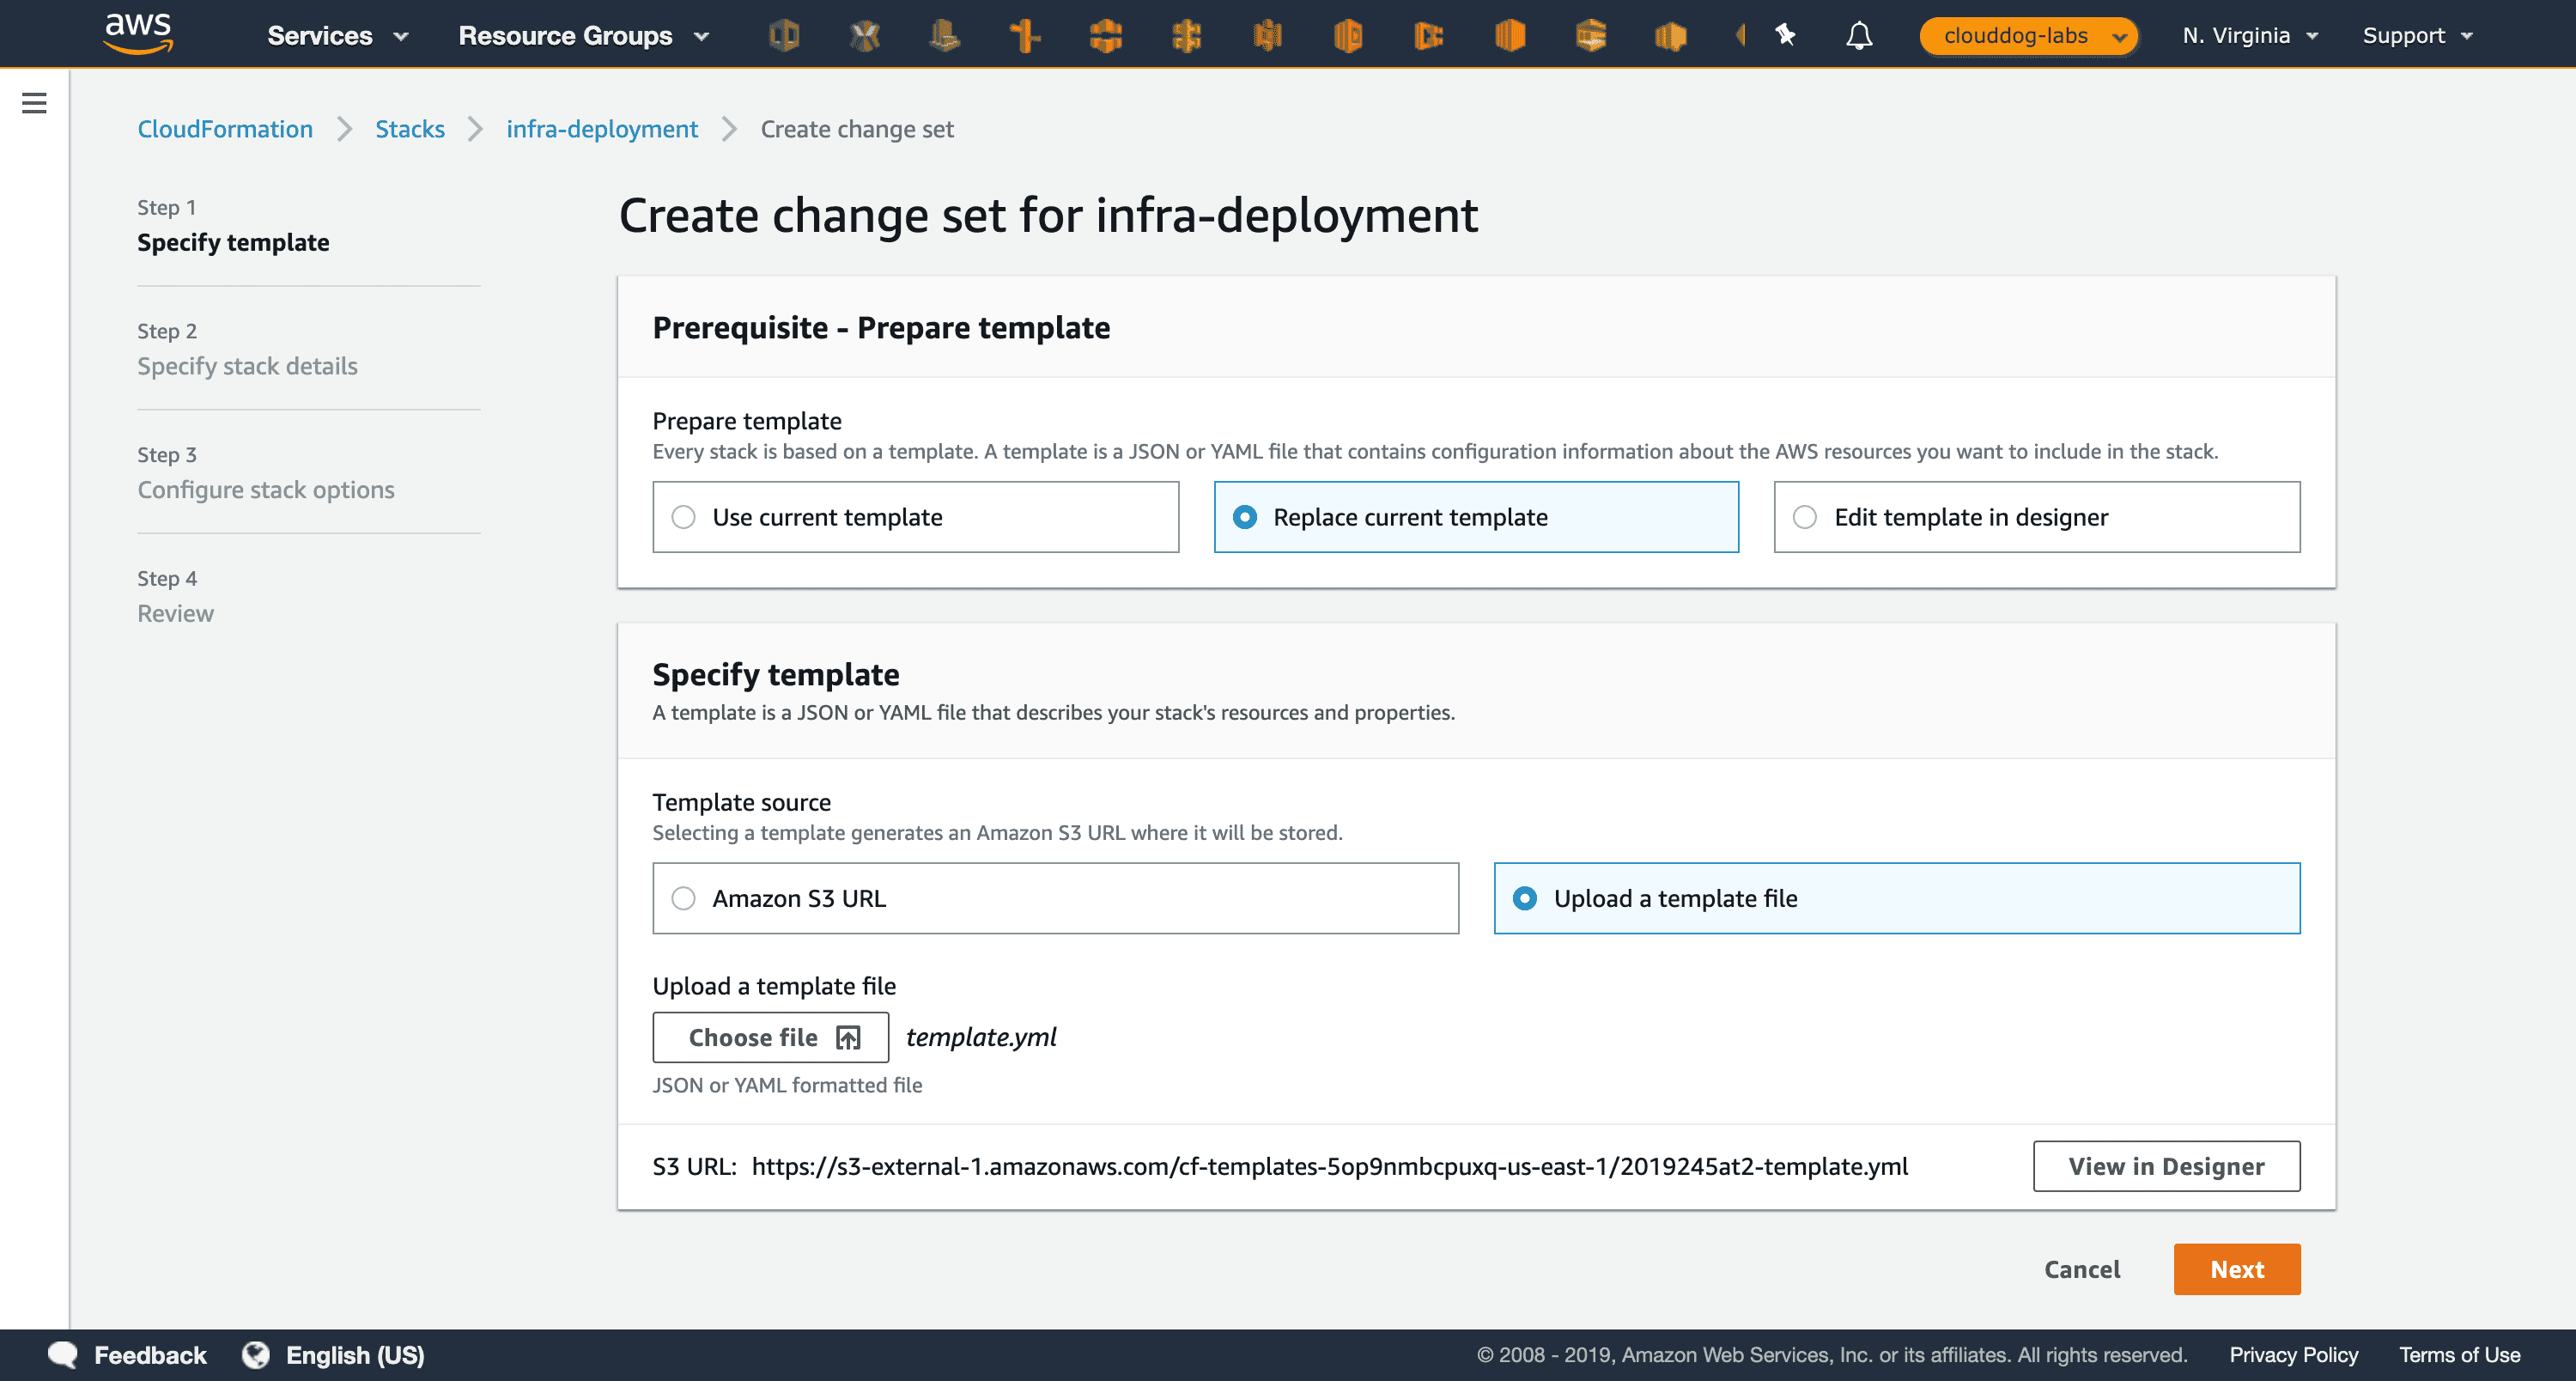
Task: Expand the N. Virginia region selector
Action: 2250,36
